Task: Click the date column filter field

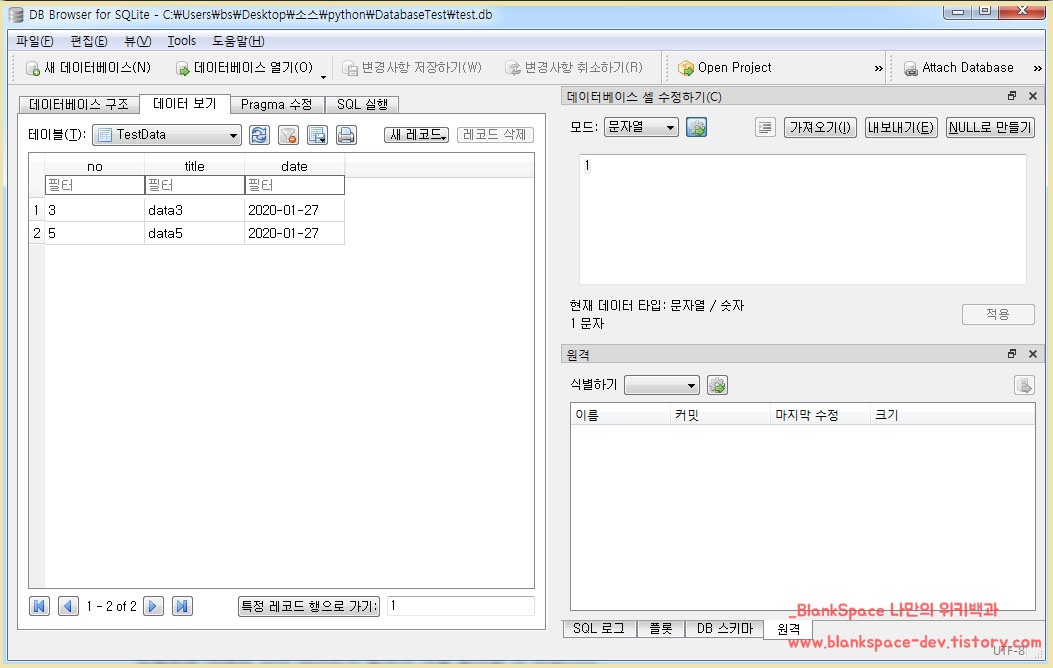Action: [295, 185]
